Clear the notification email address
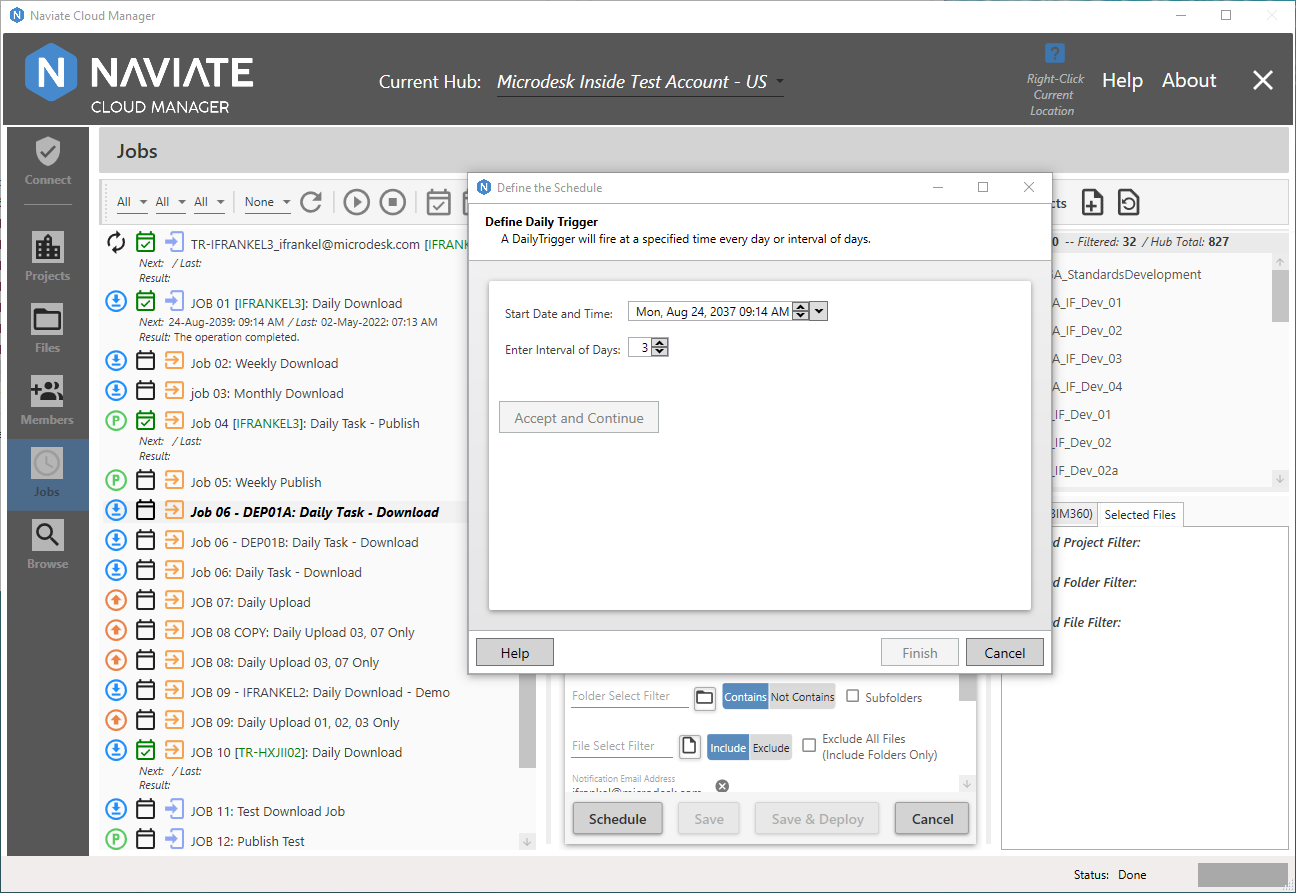The width and height of the screenshot is (1296, 893). pyautogui.click(x=722, y=786)
